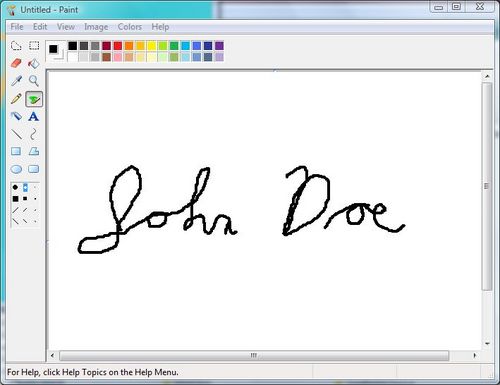Open the Edit menu
The image size is (500, 385).
(x=40, y=27)
